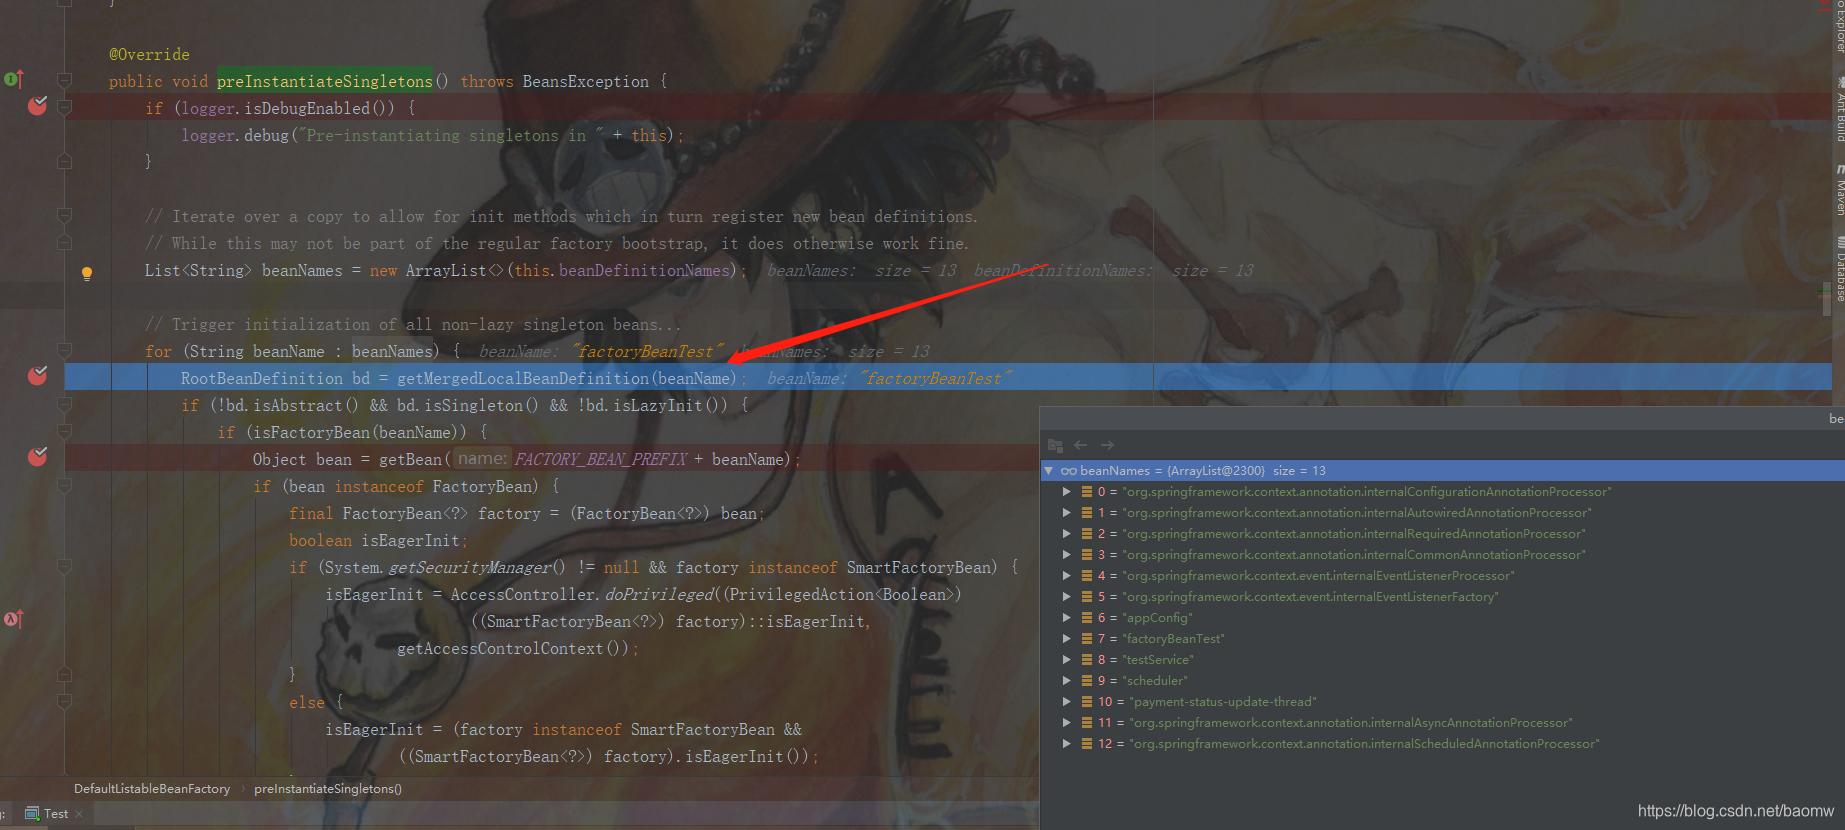1845x830 pixels.
Task: Open the Maven tool window tab
Action: (1838, 192)
